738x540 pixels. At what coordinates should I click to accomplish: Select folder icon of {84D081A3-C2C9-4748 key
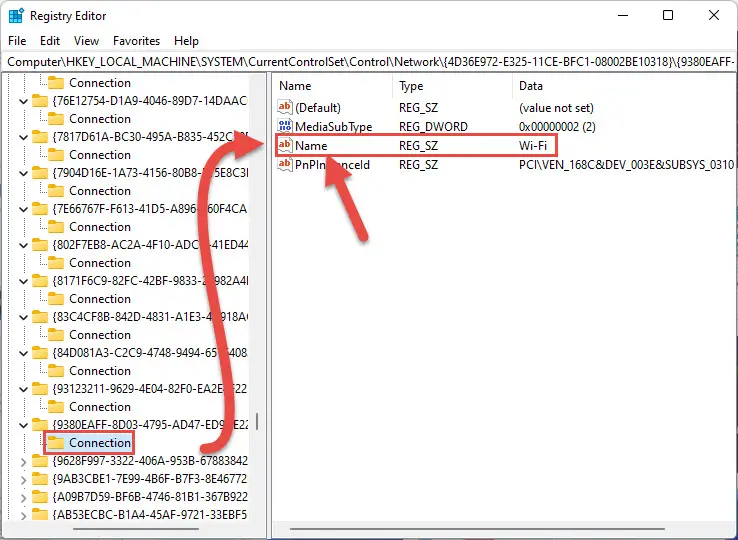(x=40, y=353)
